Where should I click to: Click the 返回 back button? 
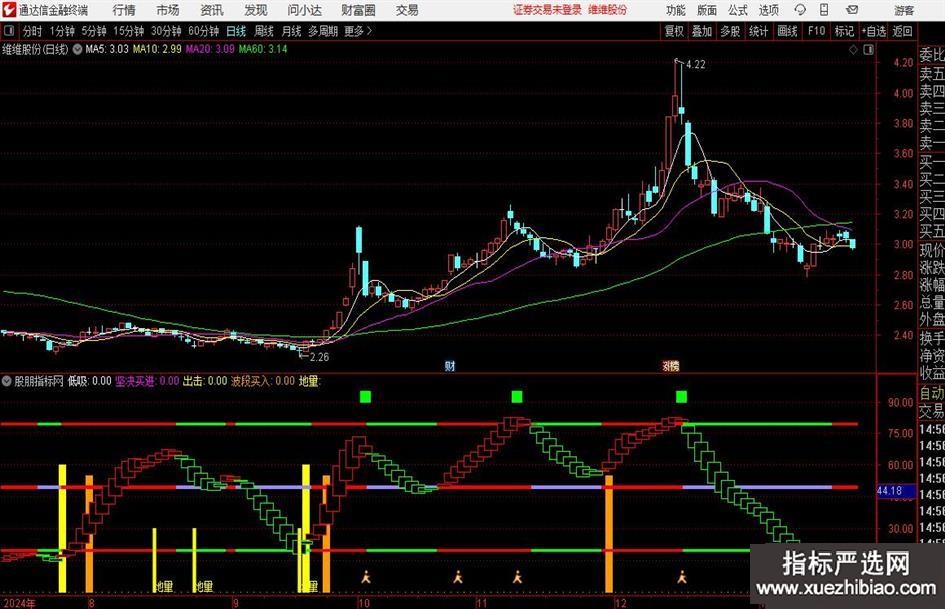point(902,31)
